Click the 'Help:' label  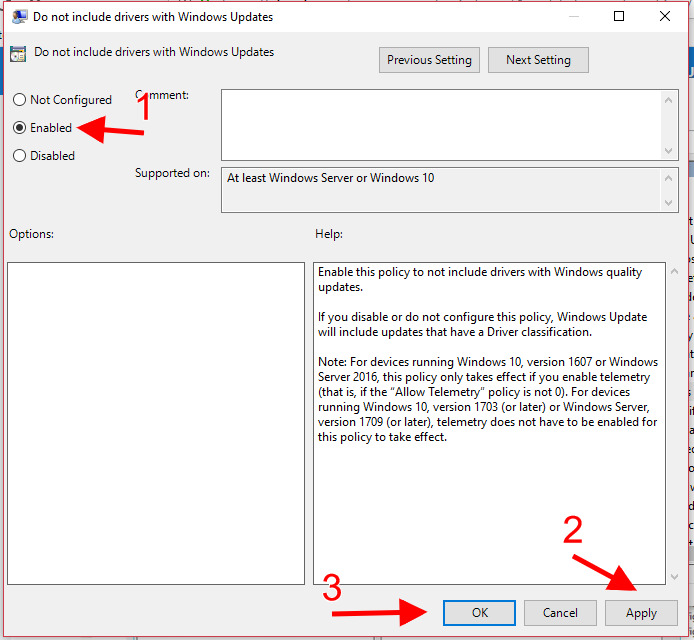point(329,234)
